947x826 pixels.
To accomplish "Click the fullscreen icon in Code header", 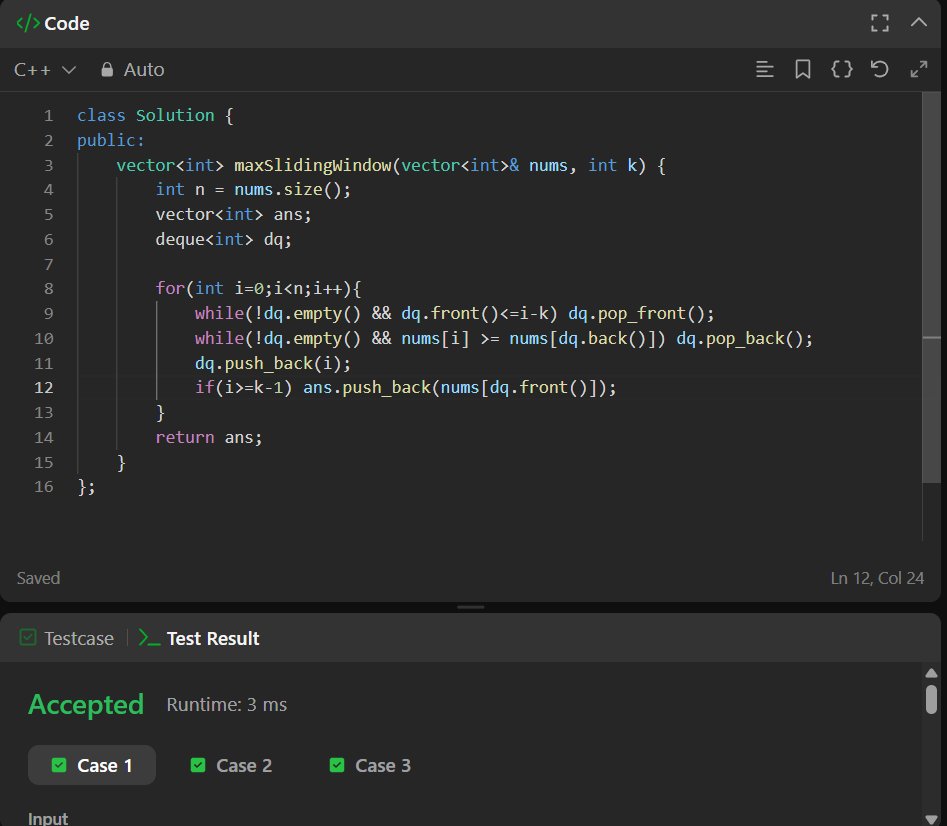I will [880, 23].
